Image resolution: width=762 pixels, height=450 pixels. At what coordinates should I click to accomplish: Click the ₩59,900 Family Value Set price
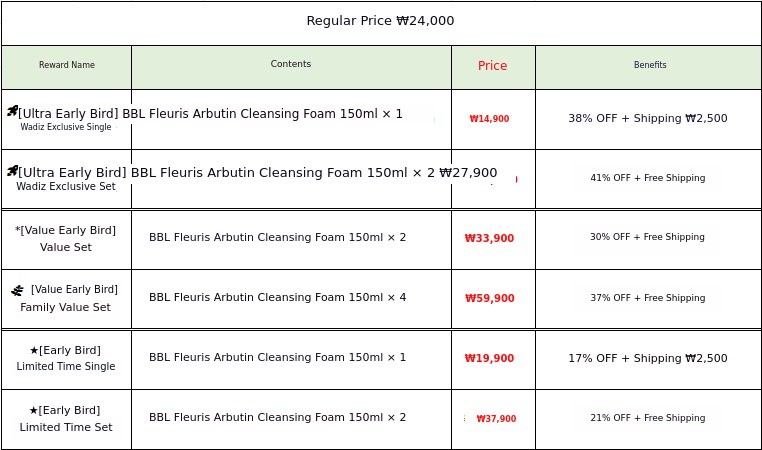pos(489,299)
